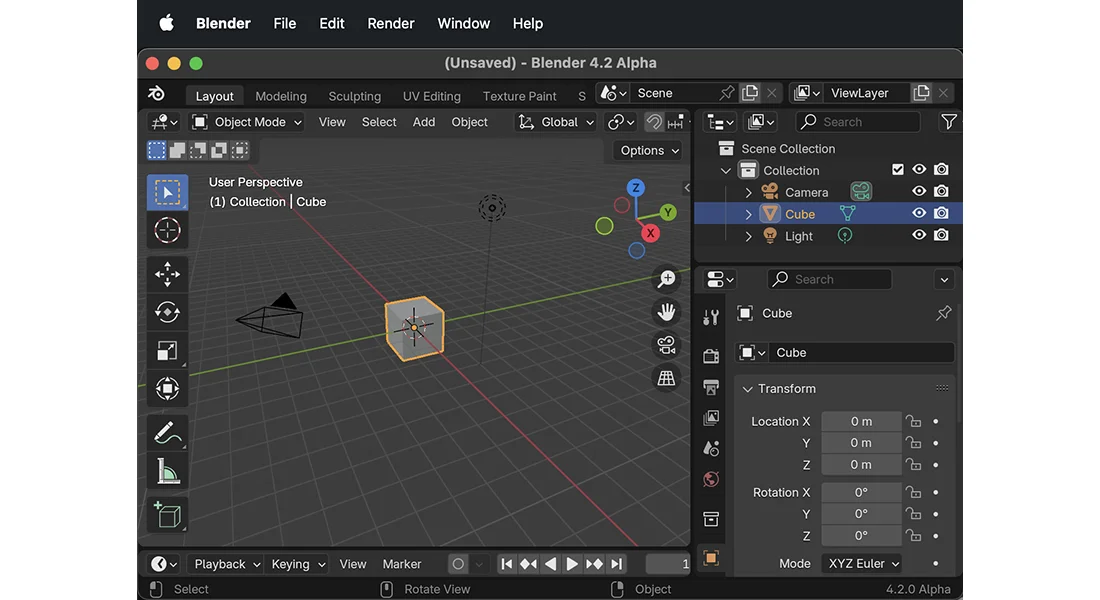Click the new scene copy icon
This screenshot has width=1100, height=600.
pyautogui.click(x=750, y=93)
